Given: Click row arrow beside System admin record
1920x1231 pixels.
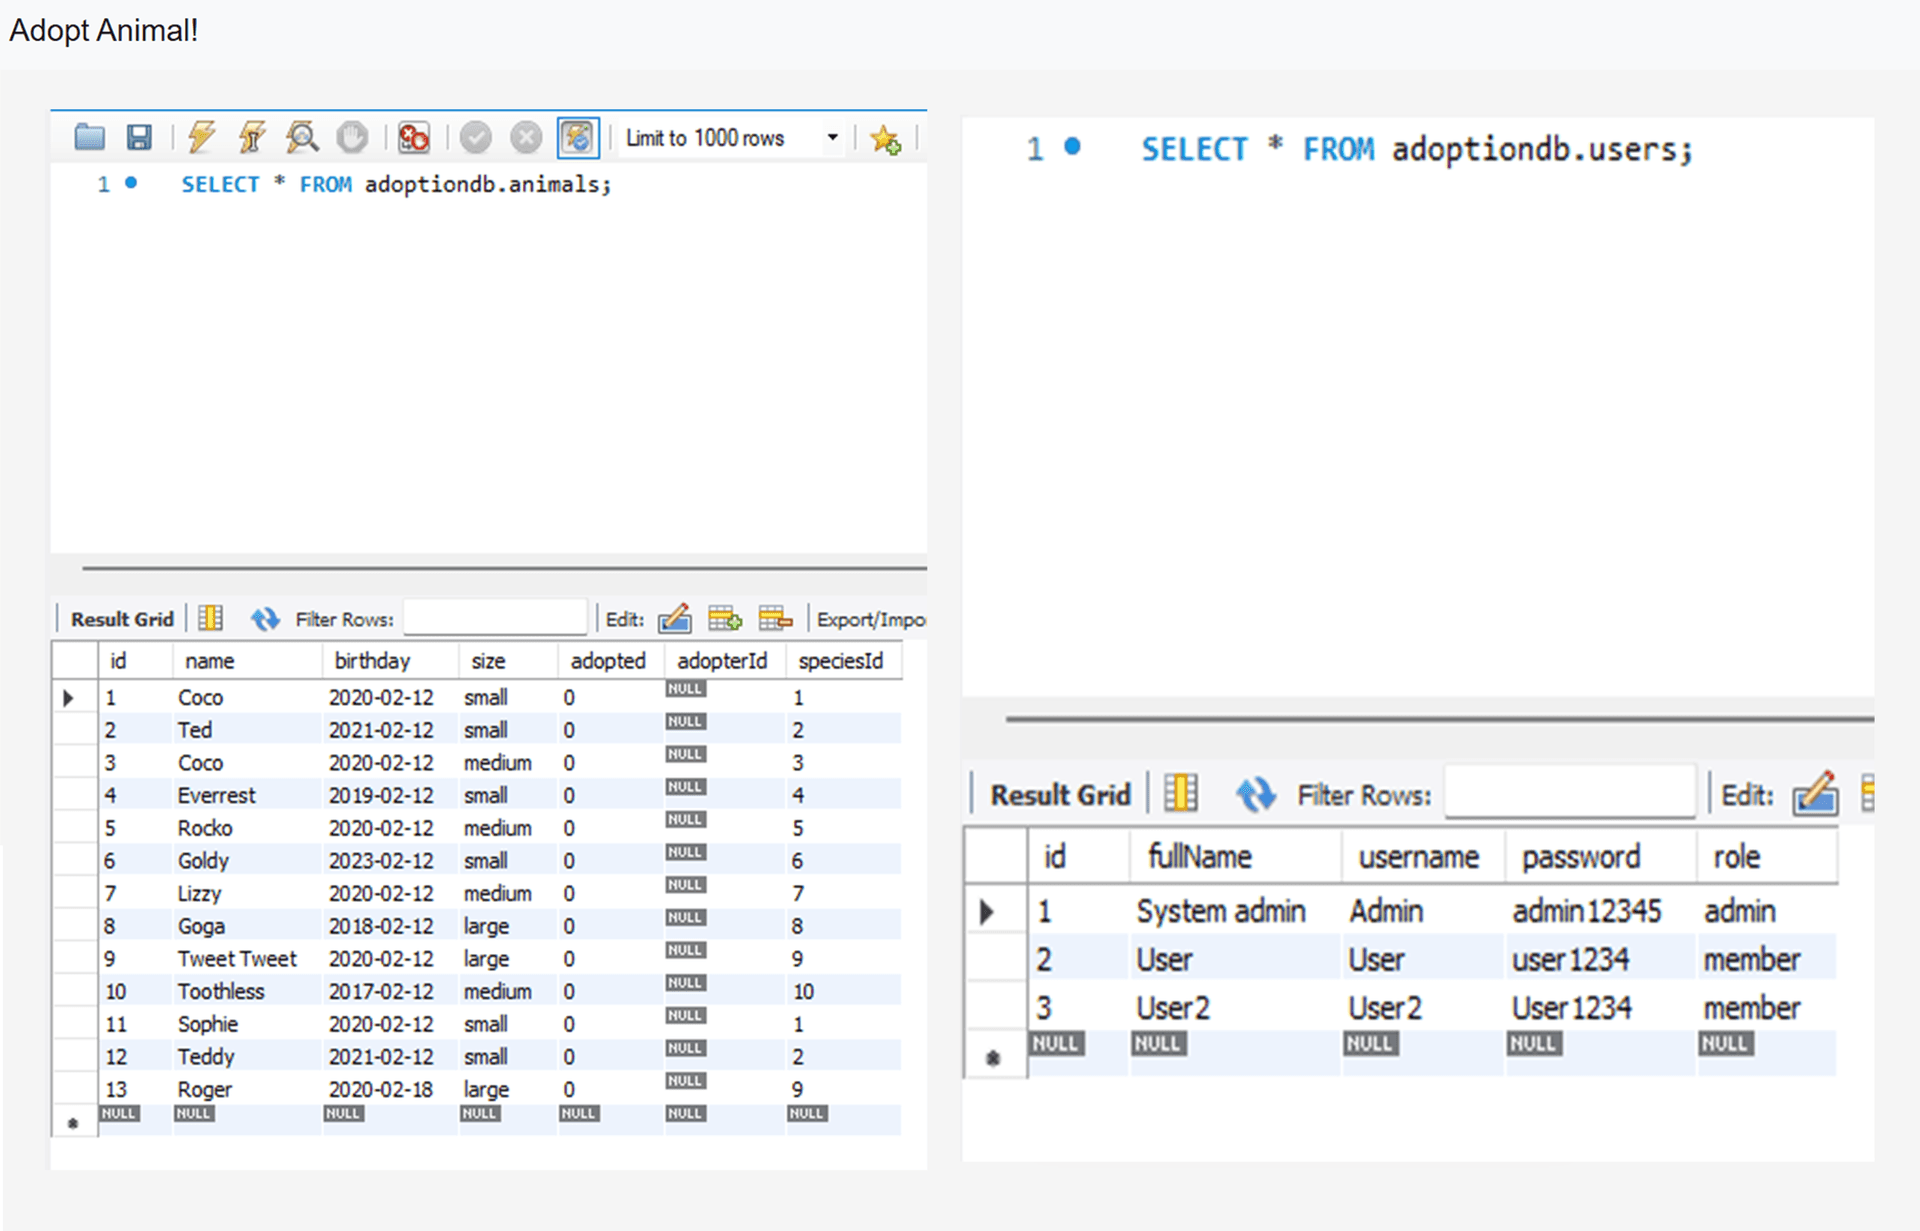Looking at the screenshot, I should [x=987, y=911].
